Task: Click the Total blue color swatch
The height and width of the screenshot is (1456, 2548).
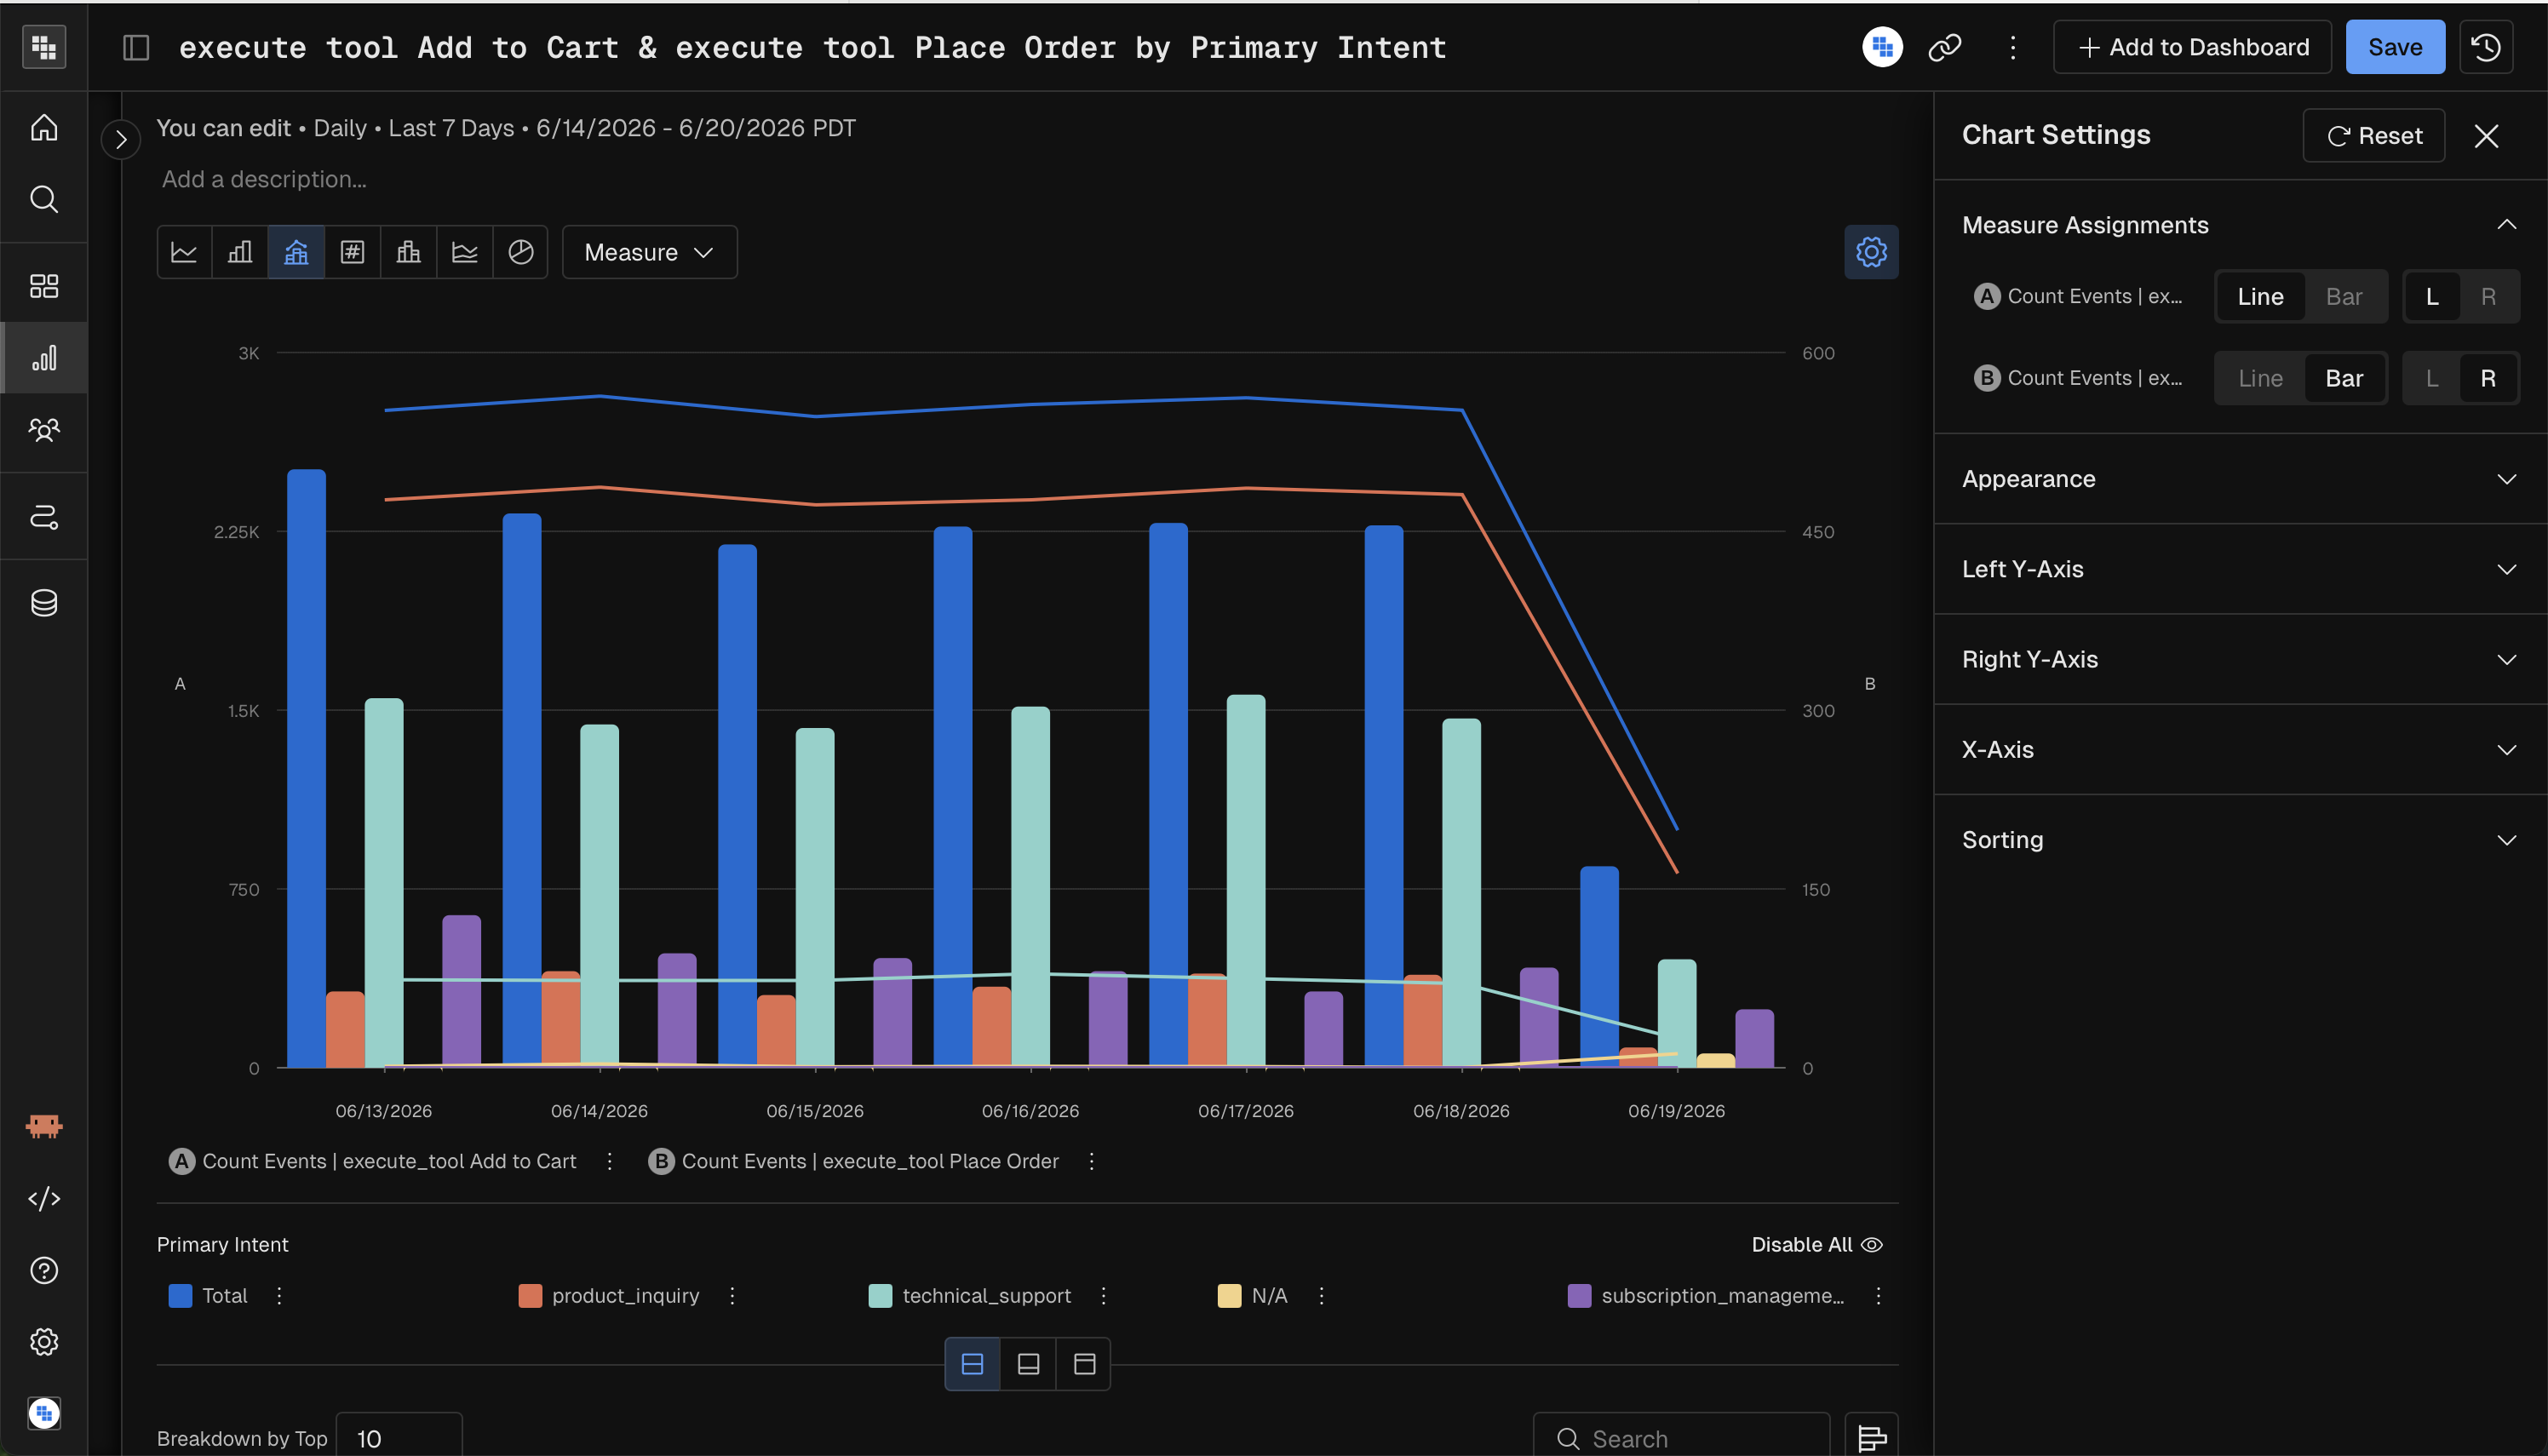Action: click(180, 1296)
